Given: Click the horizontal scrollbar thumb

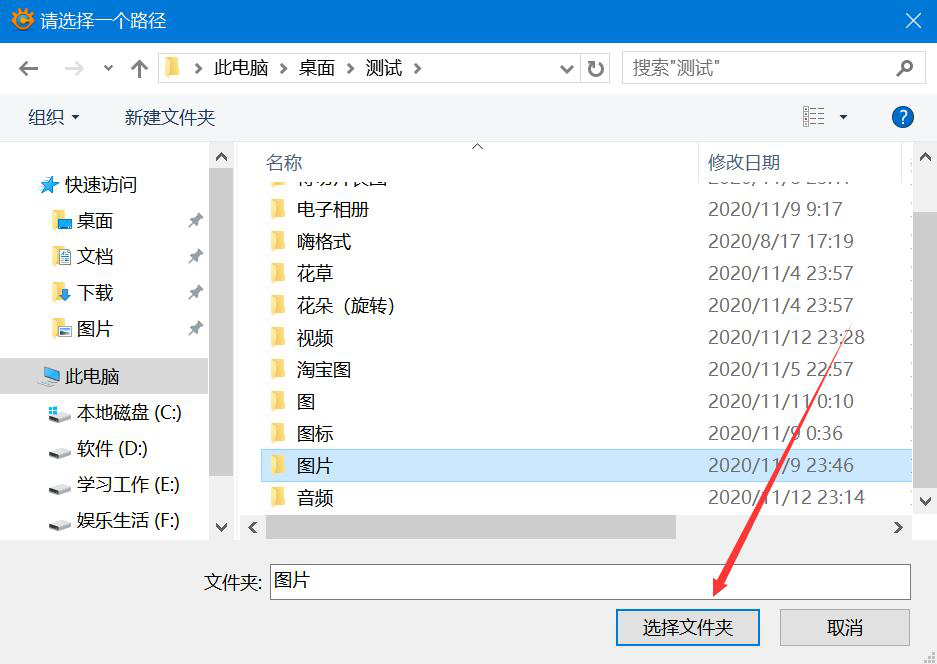Looking at the screenshot, I should (471, 527).
